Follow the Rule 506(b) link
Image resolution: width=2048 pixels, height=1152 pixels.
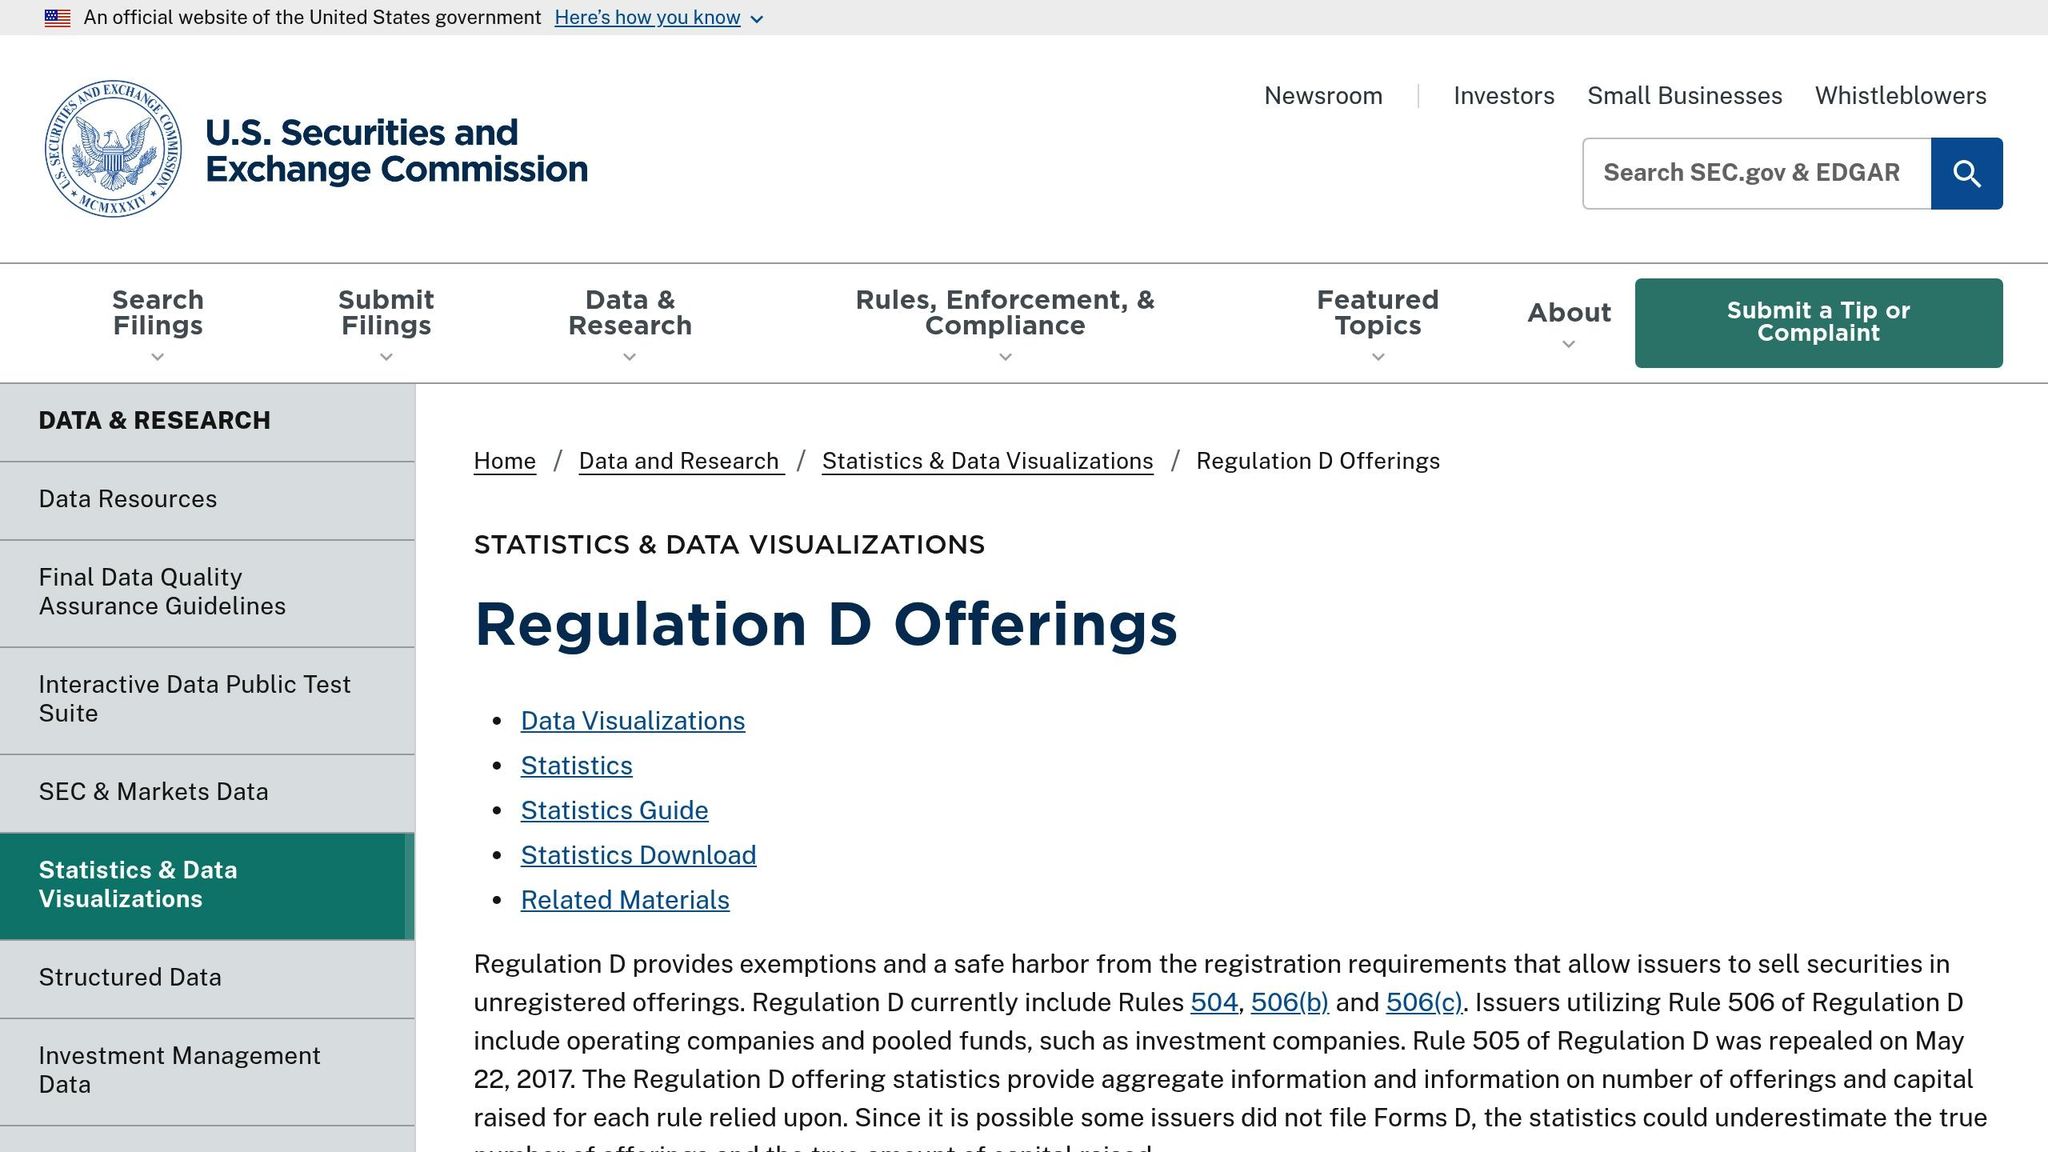pos(1292,1002)
